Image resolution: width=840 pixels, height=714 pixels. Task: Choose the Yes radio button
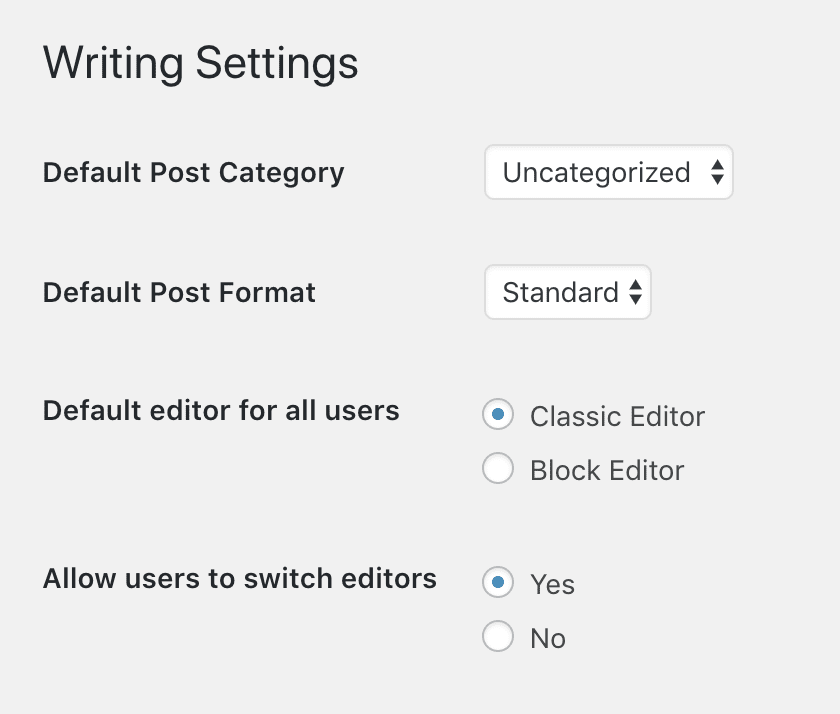point(498,582)
